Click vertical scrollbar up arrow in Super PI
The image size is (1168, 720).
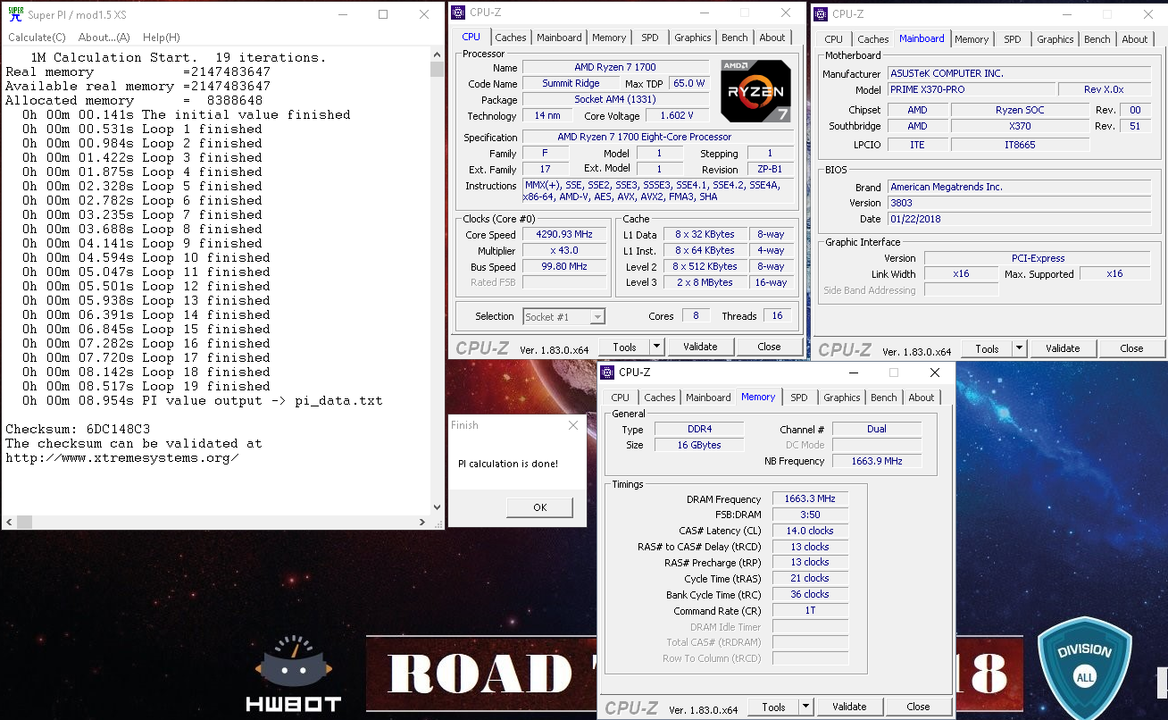tap(437, 55)
